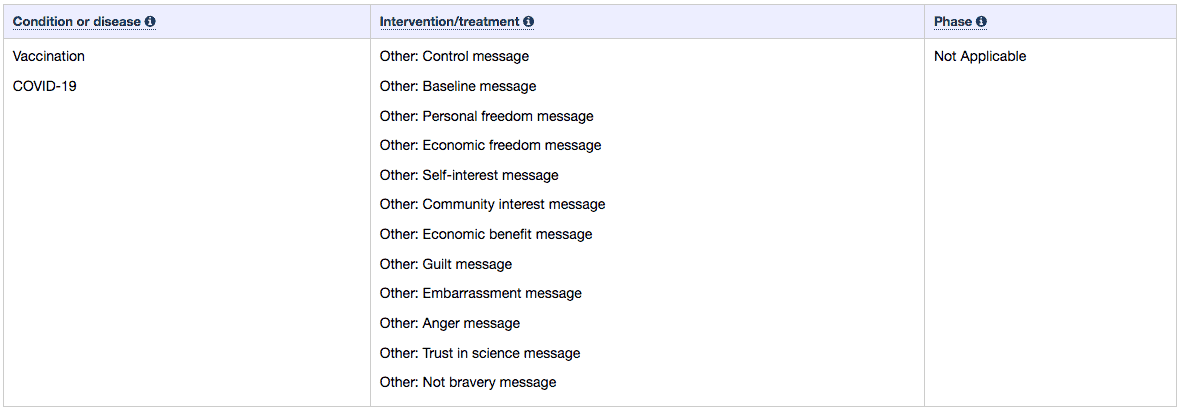1181x412 pixels.
Task: Click Other: Economic benefit message
Action: coord(486,234)
